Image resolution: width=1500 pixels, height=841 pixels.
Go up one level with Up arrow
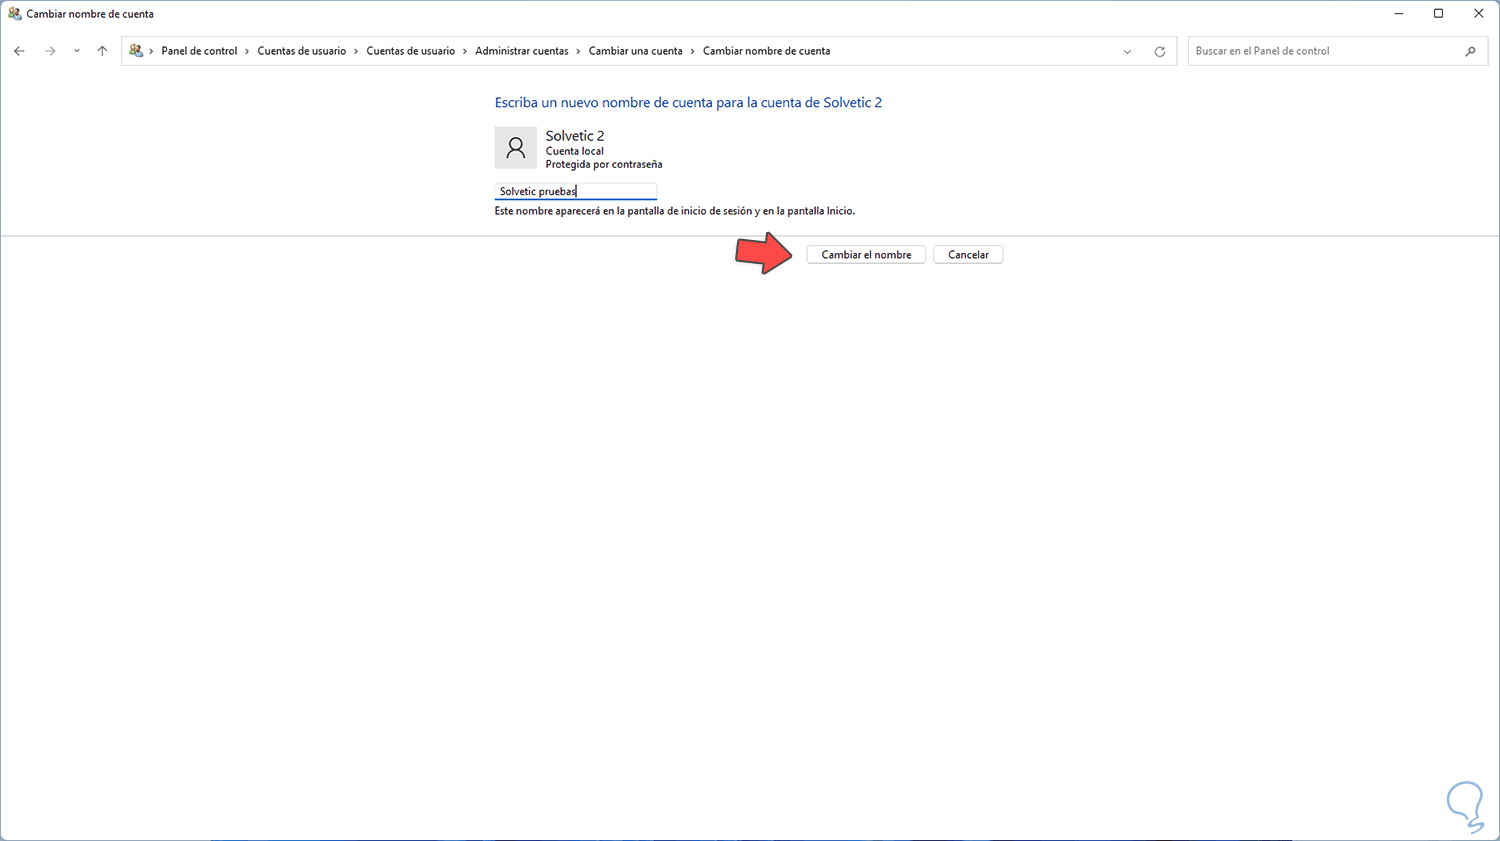102,51
